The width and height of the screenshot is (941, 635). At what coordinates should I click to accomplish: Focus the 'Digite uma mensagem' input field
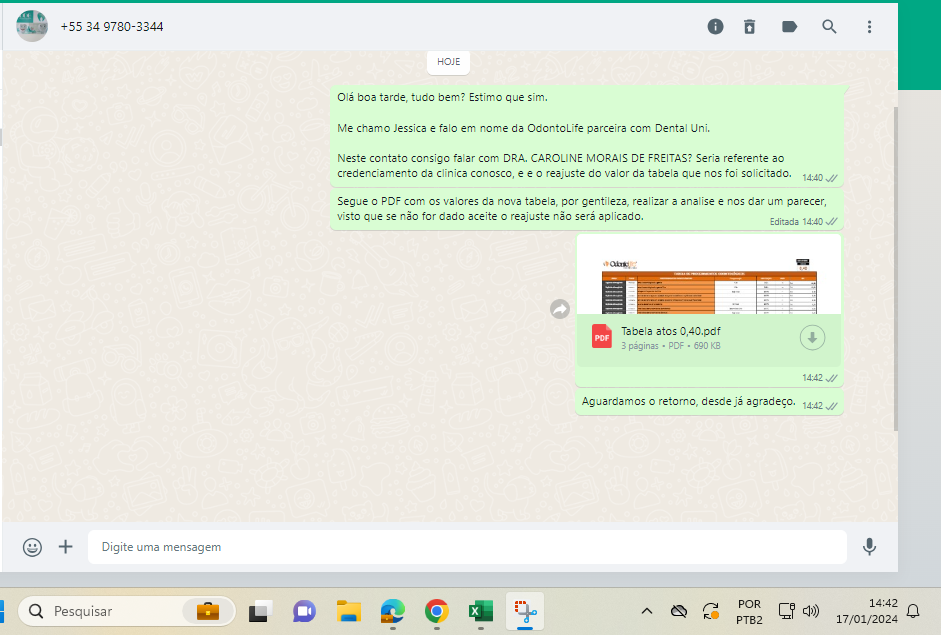pos(466,547)
